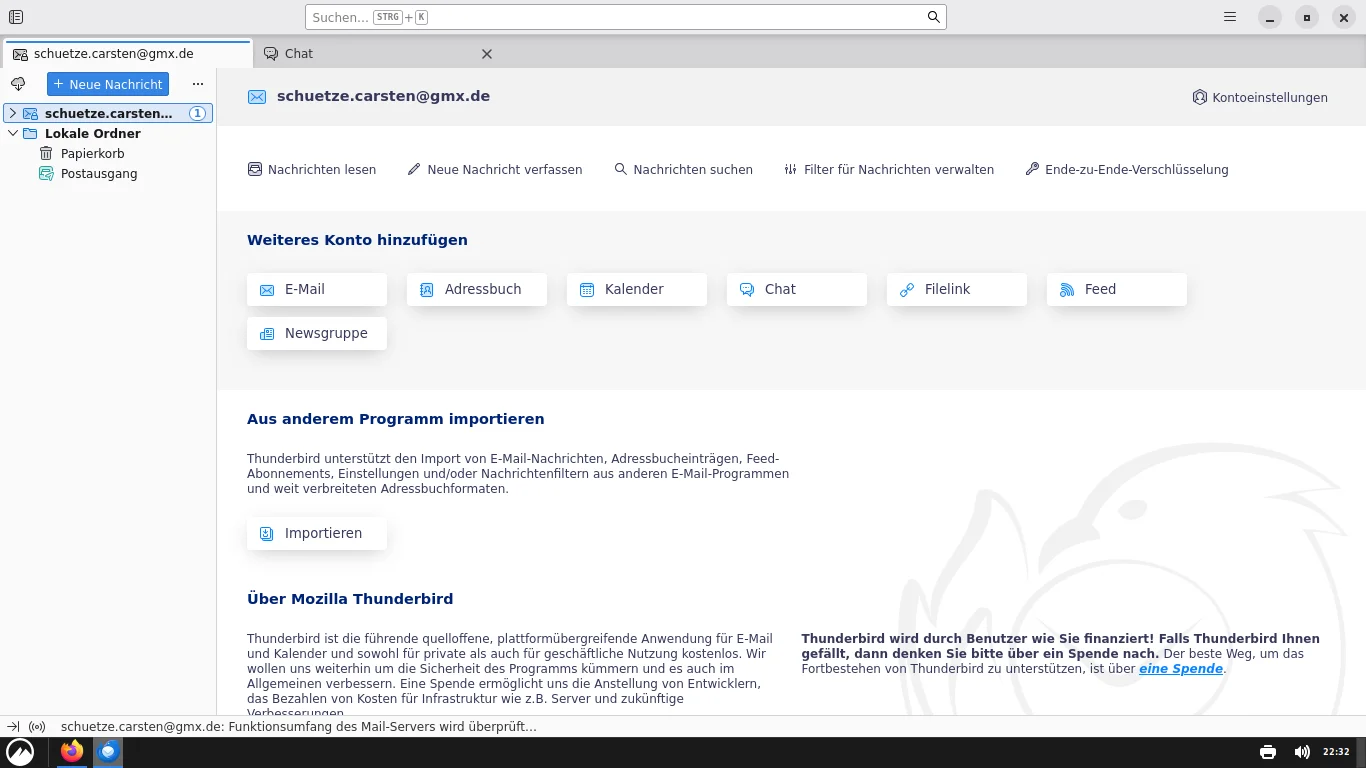
Task: Launch Firefox from the taskbar
Action: pyautogui.click(x=71, y=751)
